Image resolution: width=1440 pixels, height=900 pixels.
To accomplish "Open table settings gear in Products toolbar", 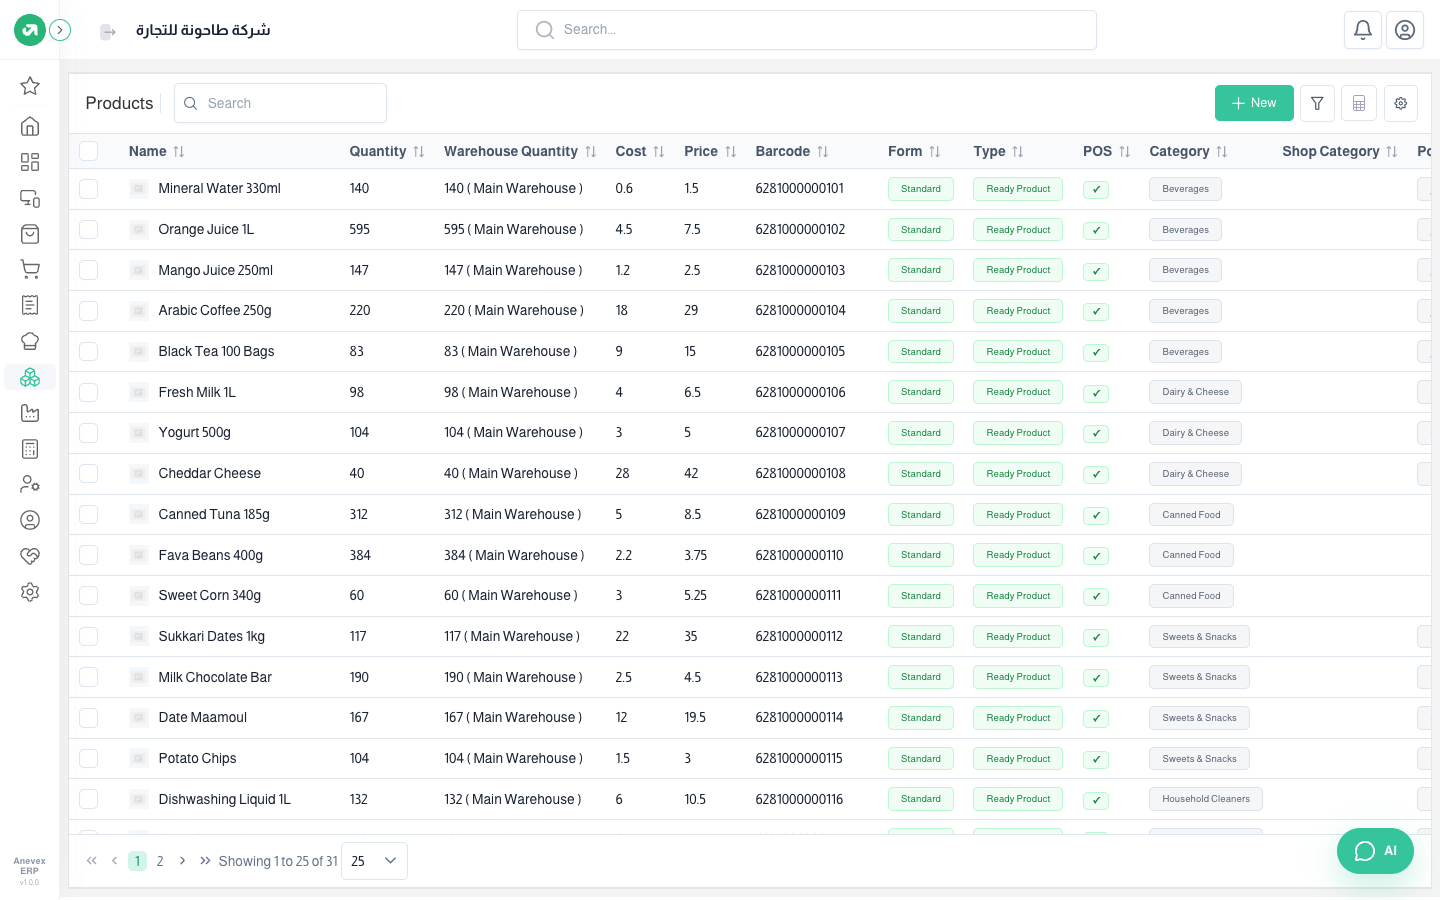I will (x=1401, y=103).
